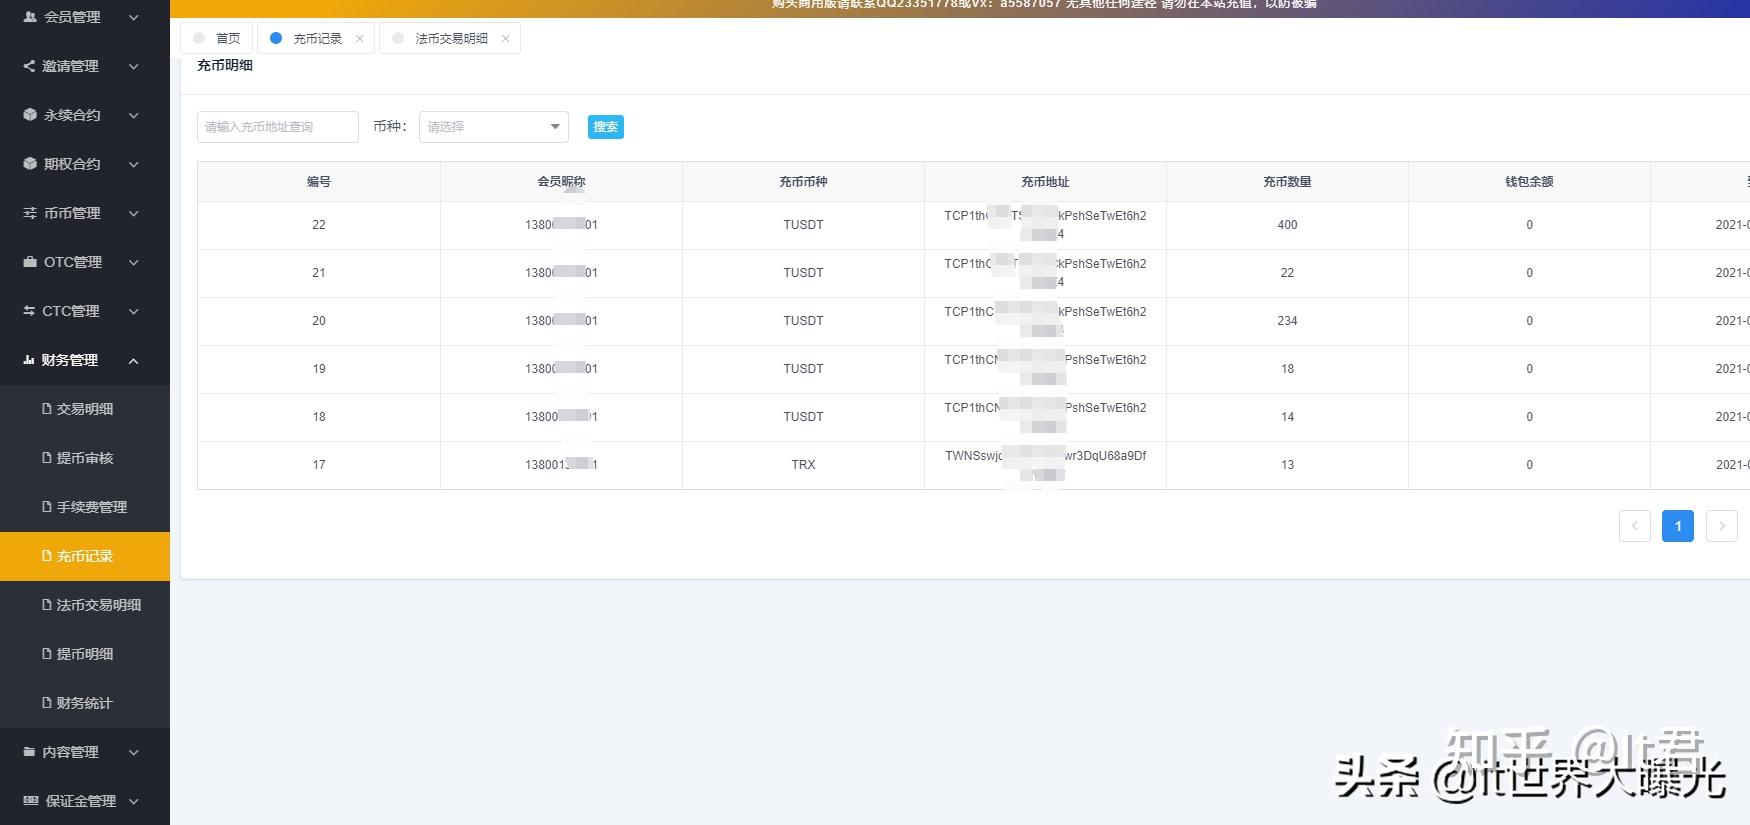Screen dimensions: 1750x825
Task: Click the 充币币种 column header
Action: [x=803, y=182]
